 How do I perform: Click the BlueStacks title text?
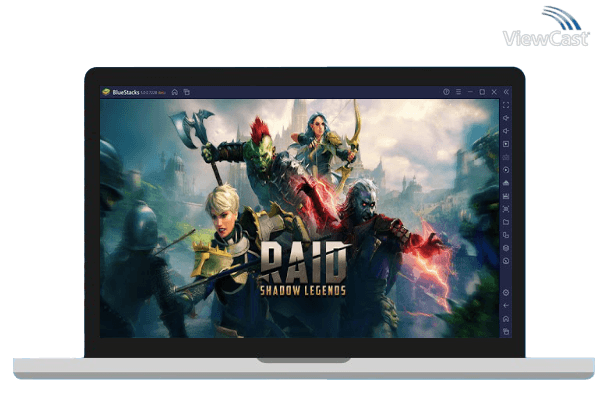(x=126, y=92)
